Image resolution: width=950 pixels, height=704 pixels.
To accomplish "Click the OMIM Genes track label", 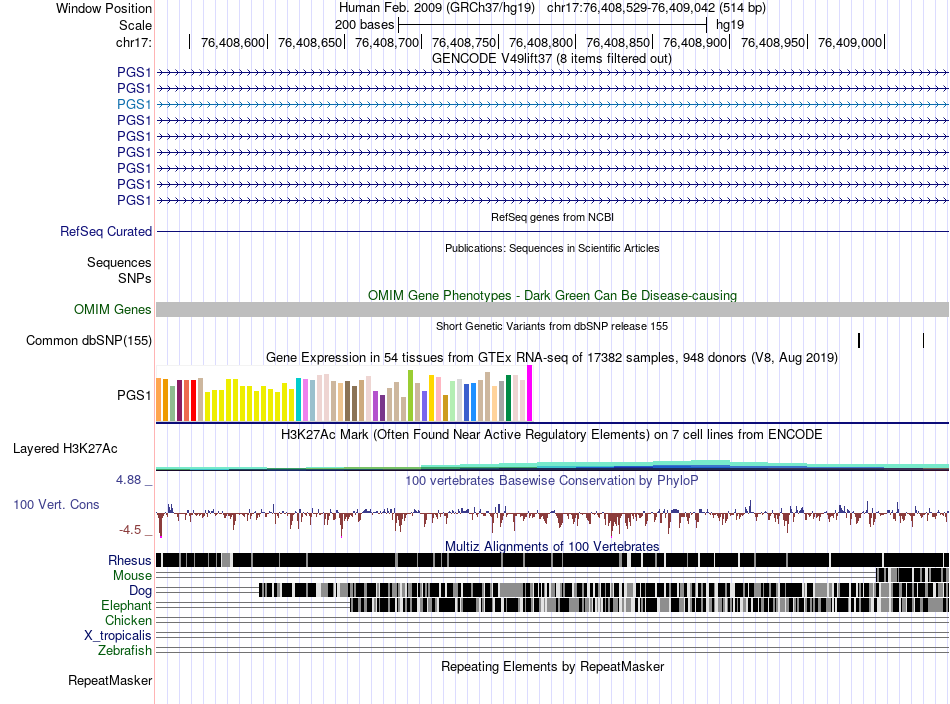I will pos(113,310).
